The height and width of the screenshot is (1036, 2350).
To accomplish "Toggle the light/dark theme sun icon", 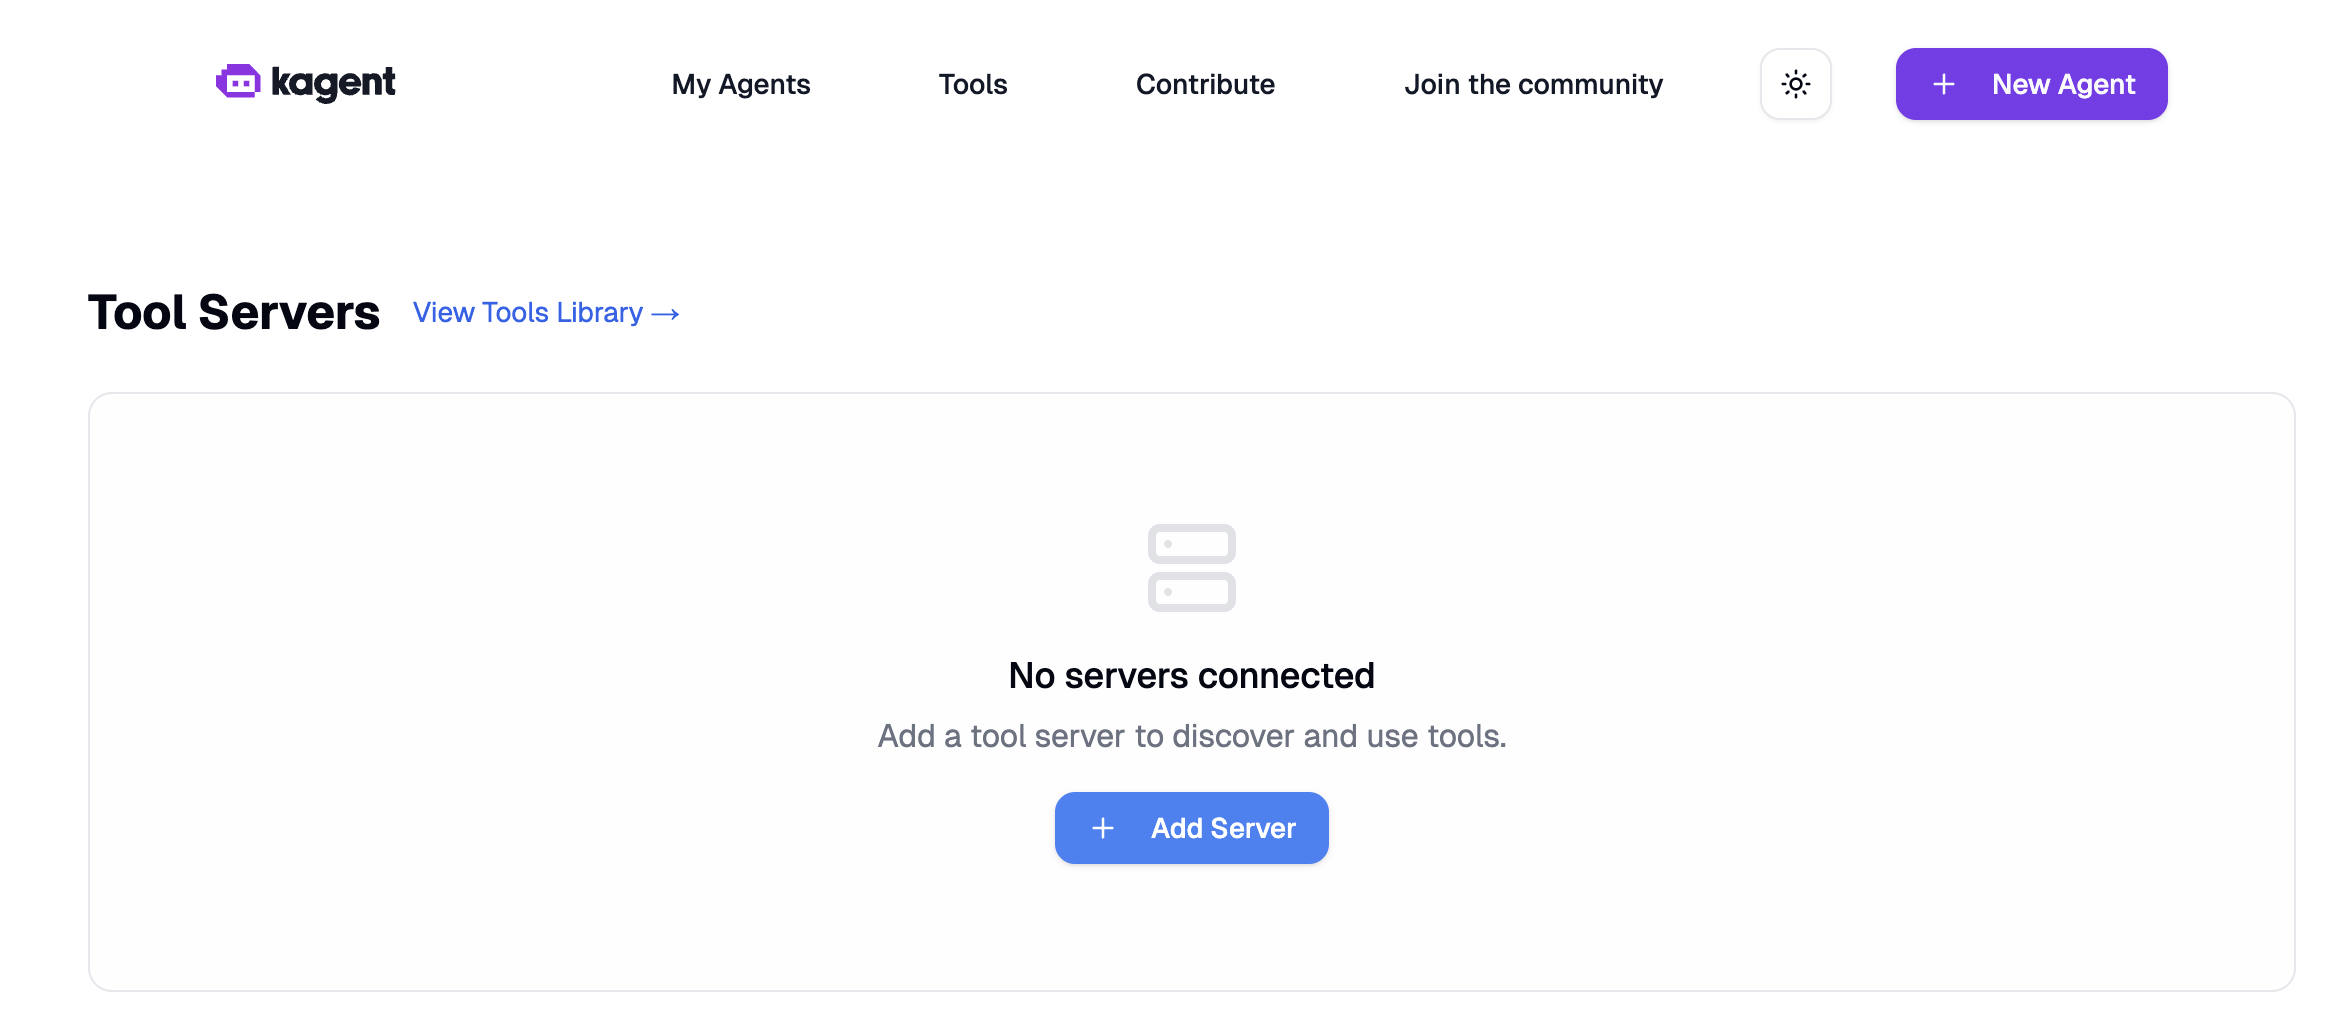I will tap(1795, 84).
